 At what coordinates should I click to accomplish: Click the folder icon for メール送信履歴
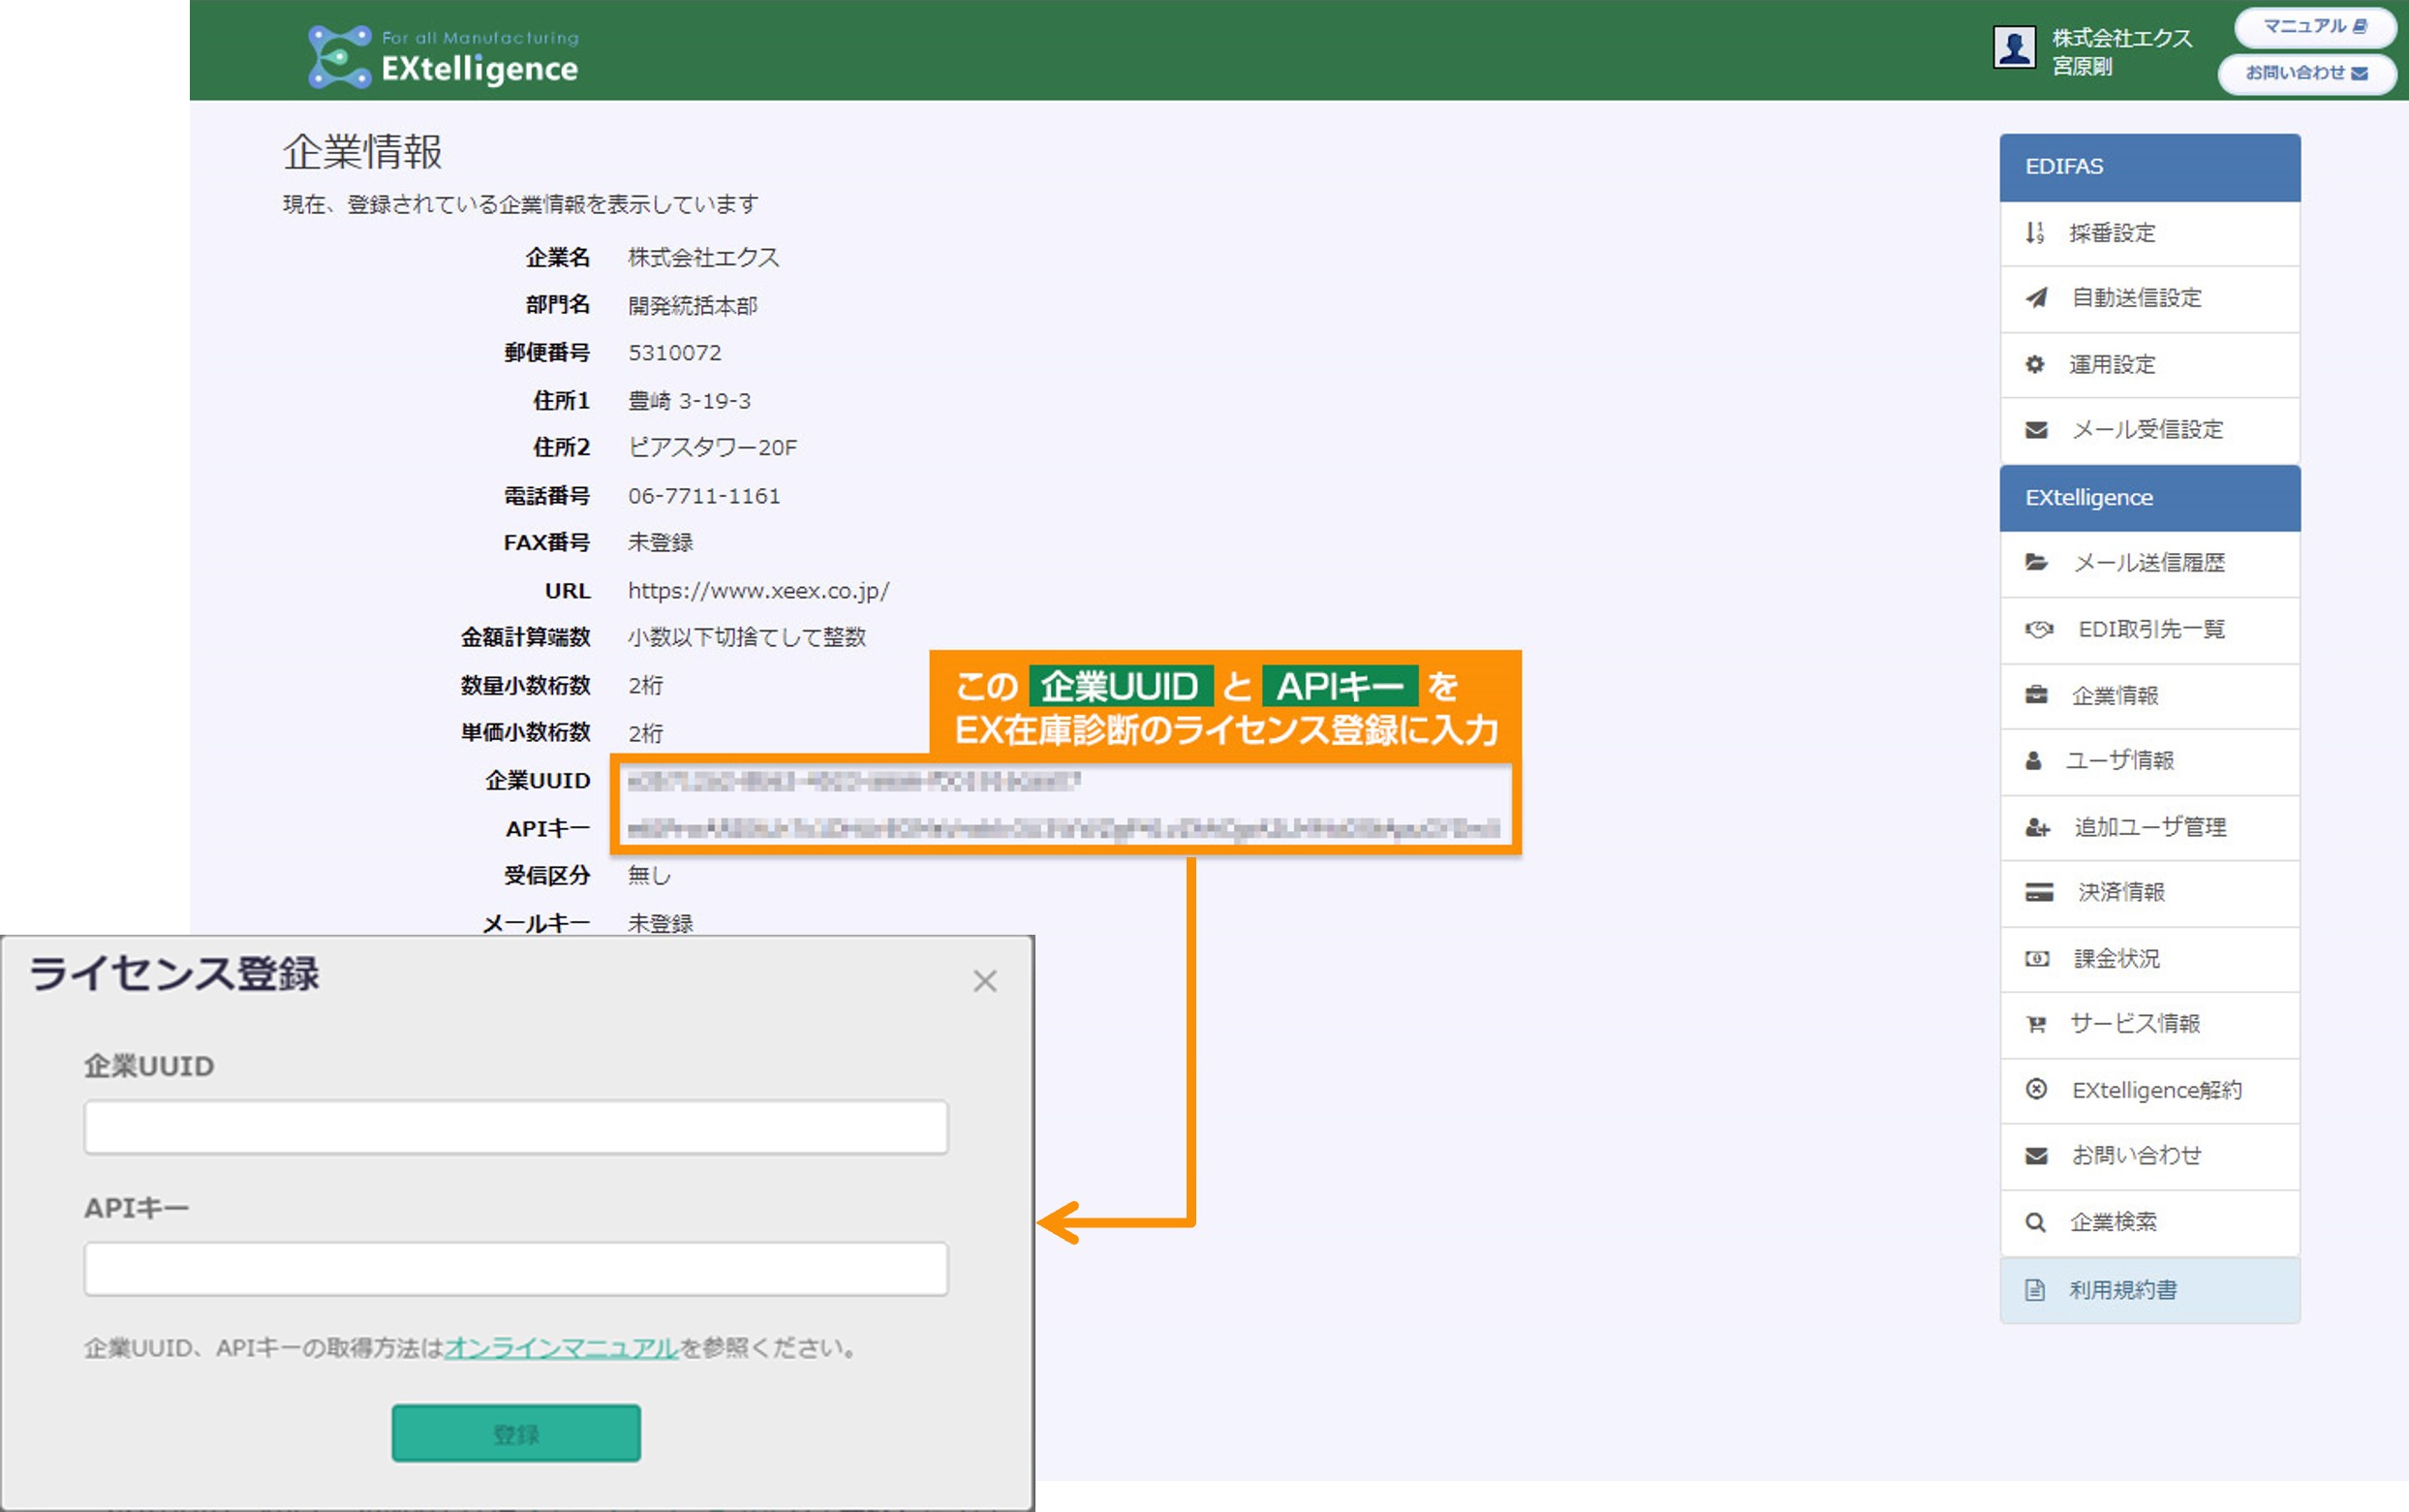(2036, 562)
